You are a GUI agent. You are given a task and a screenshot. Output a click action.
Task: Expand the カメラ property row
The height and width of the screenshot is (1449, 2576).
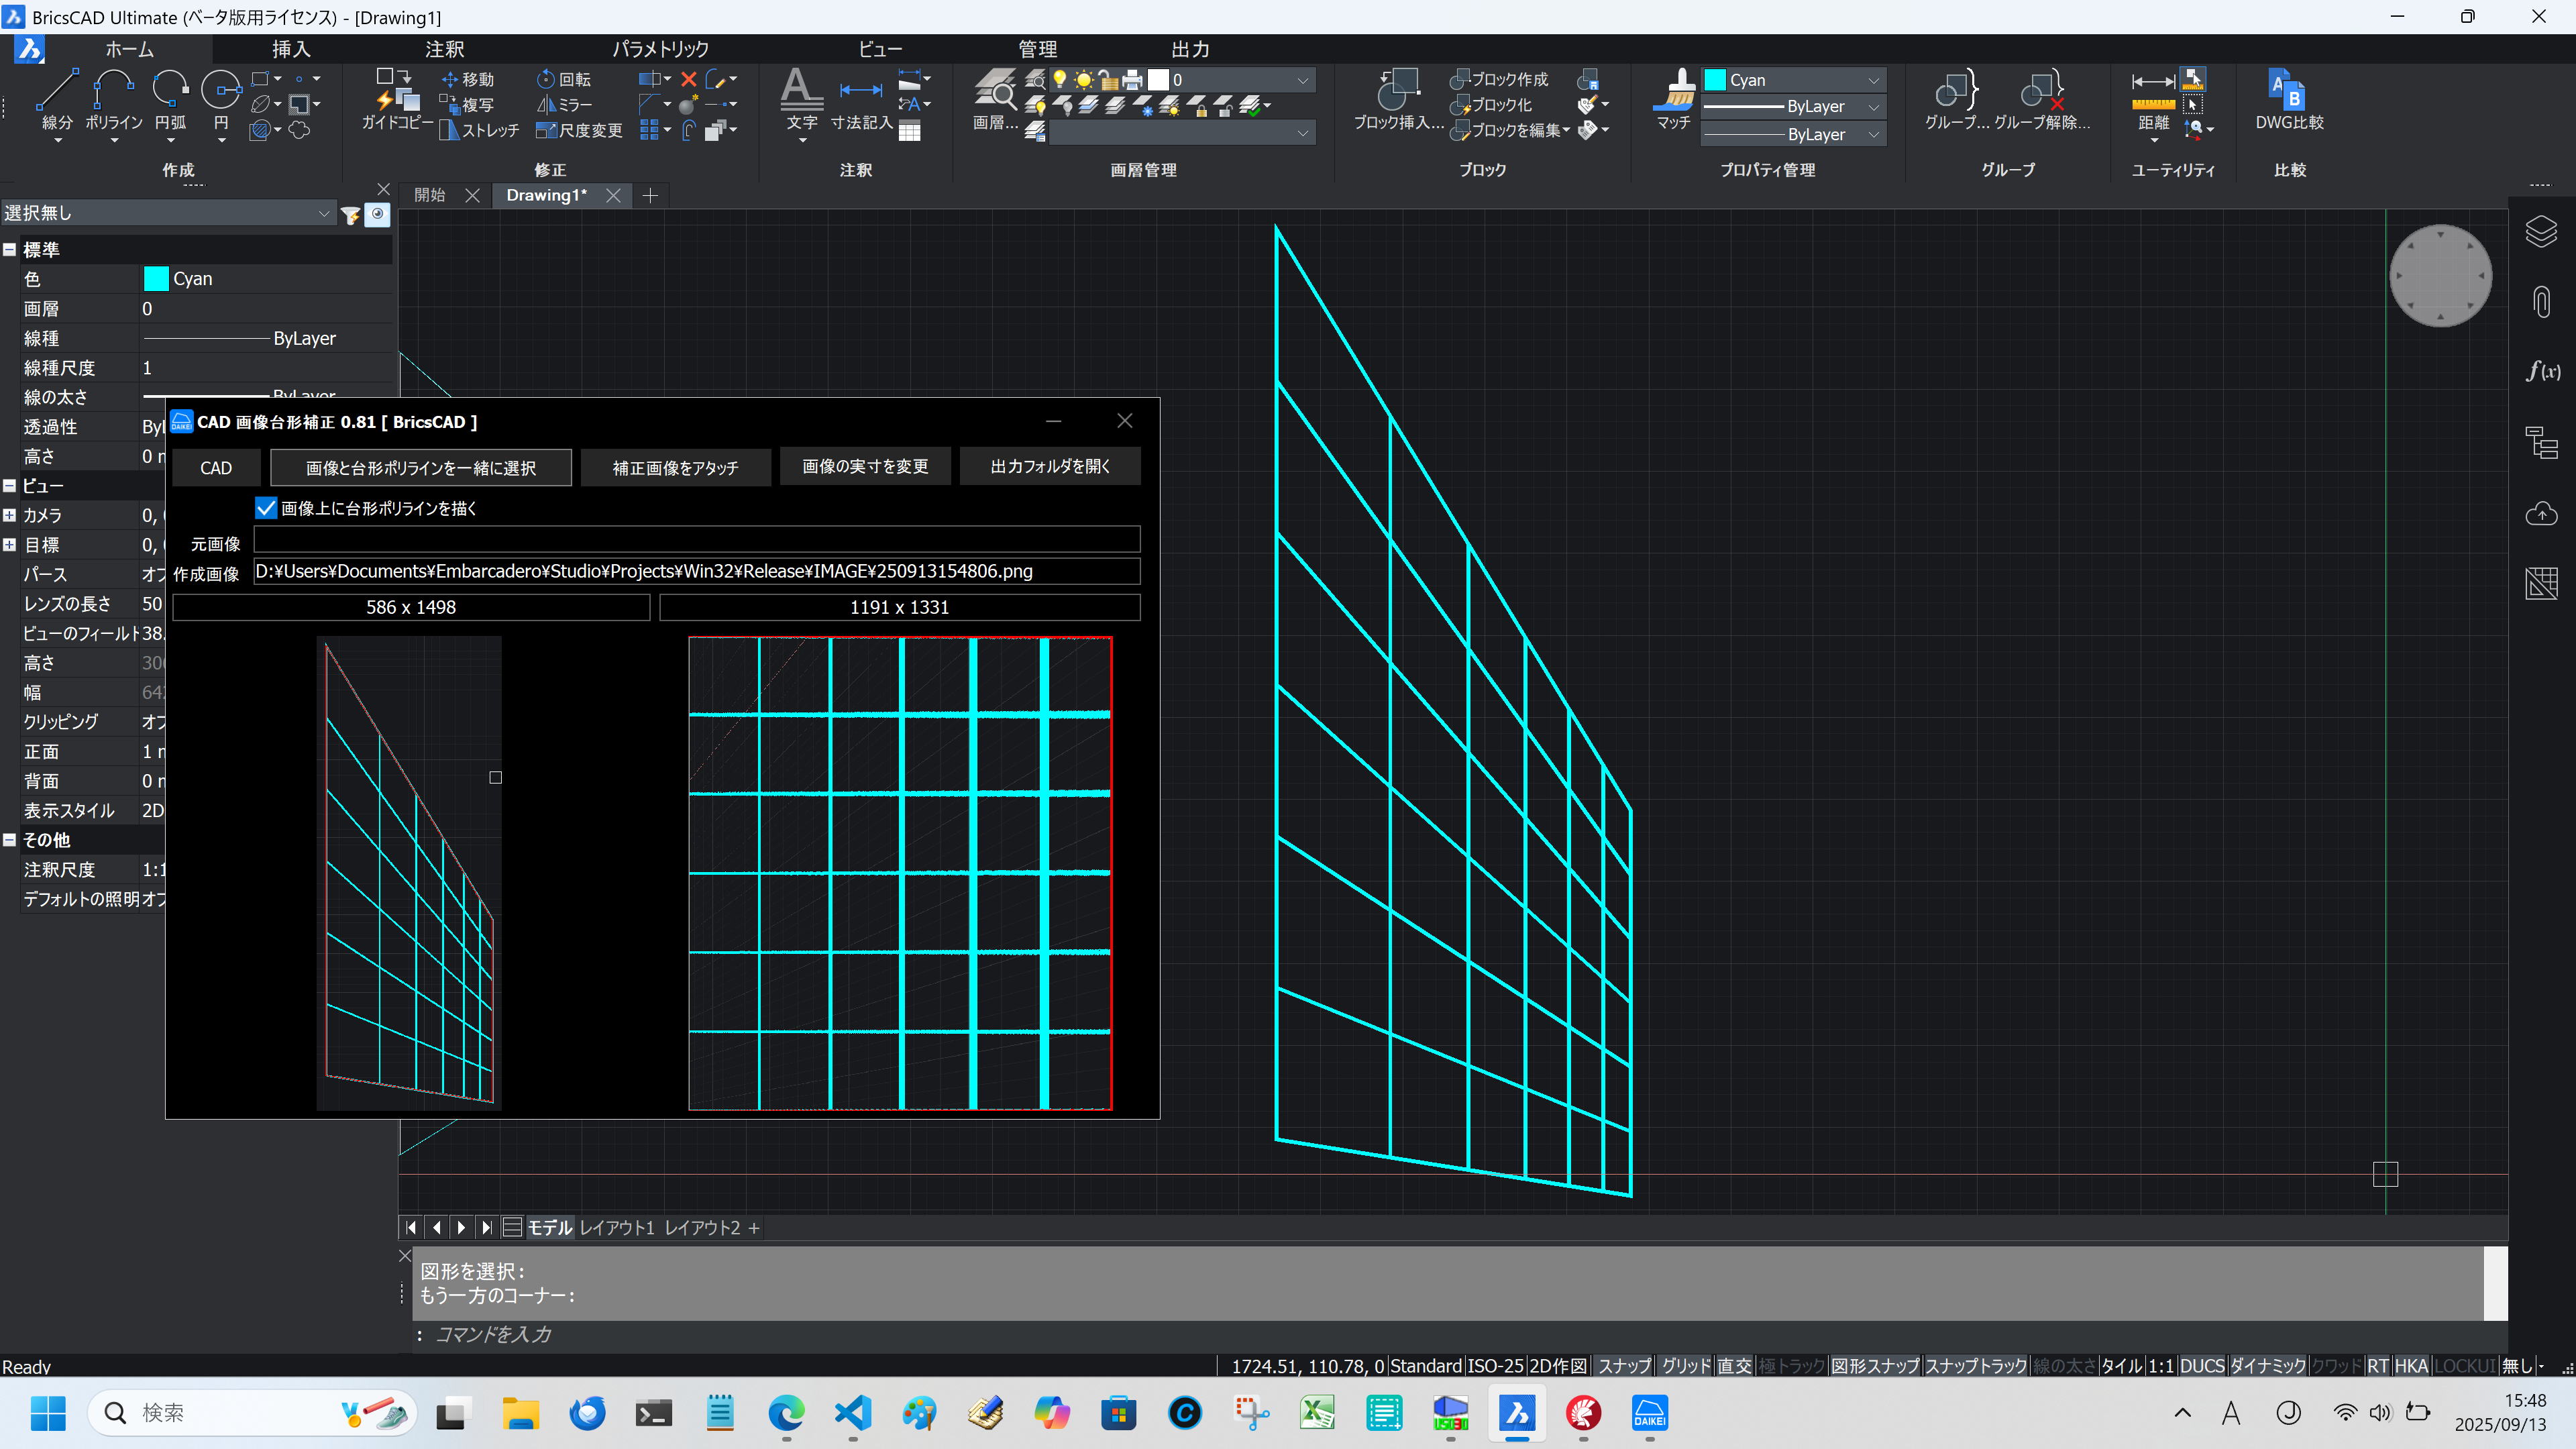coord(9,515)
